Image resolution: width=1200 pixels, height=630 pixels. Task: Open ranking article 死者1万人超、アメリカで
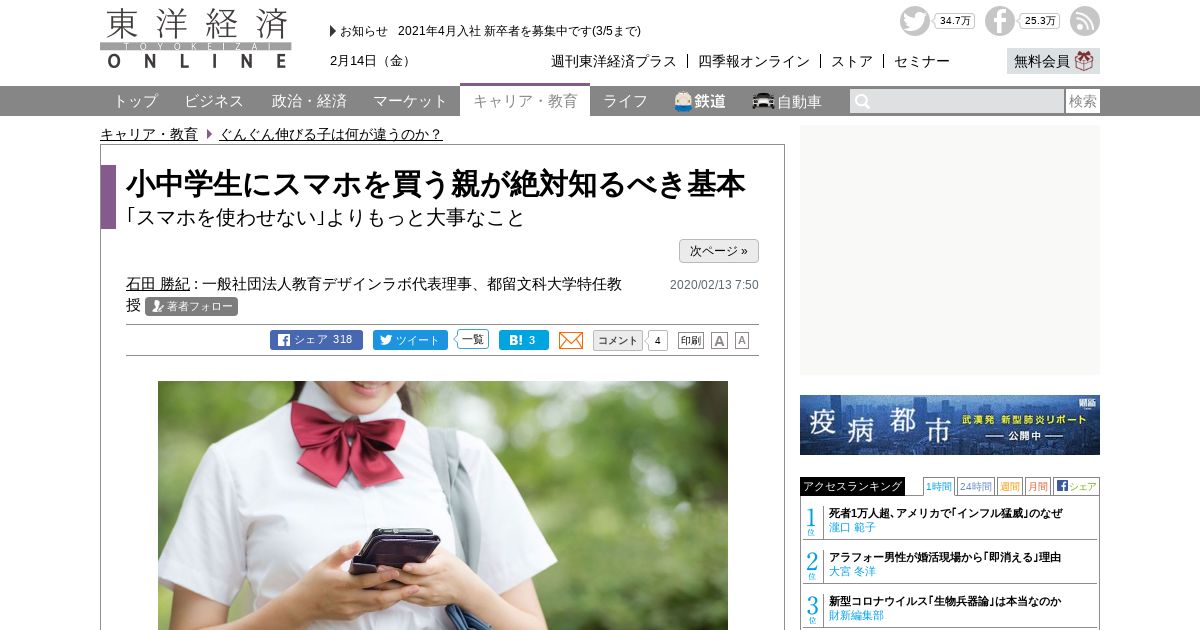click(945, 513)
